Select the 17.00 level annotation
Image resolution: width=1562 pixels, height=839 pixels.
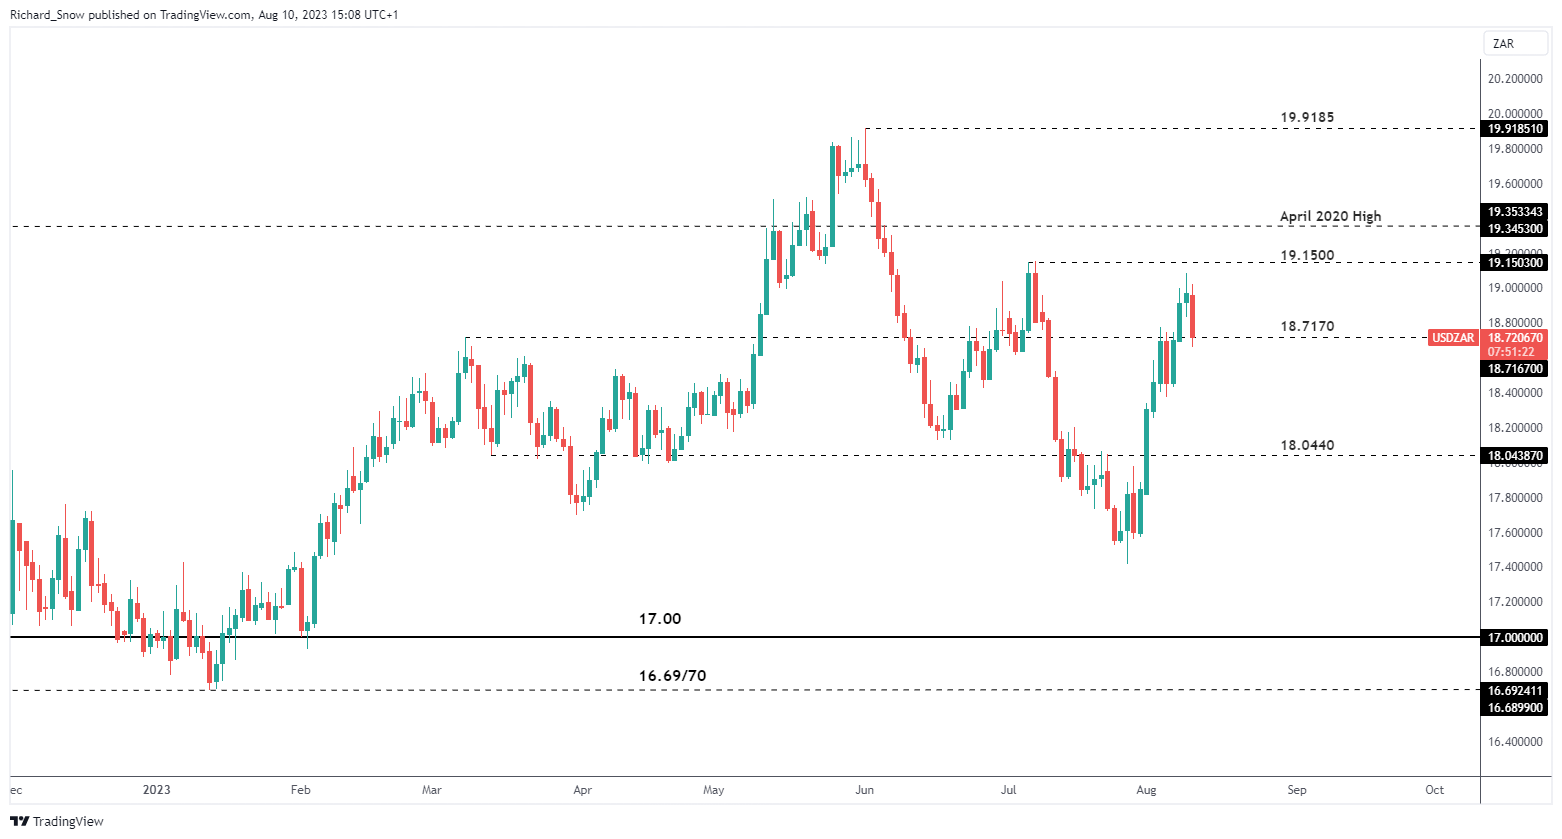[660, 619]
